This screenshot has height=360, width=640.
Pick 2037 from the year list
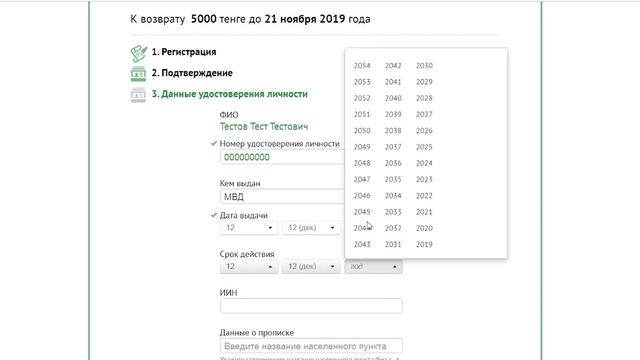point(393,147)
